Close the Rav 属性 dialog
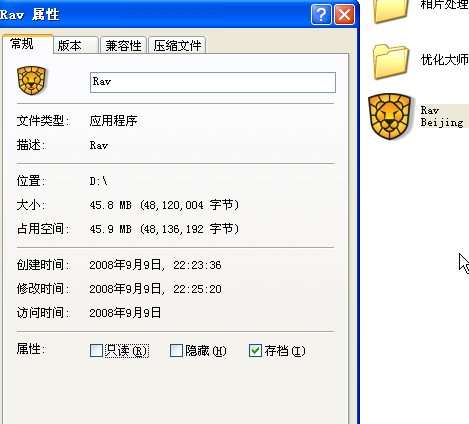Viewport: 469px width, 424px height. pyautogui.click(x=344, y=15)
